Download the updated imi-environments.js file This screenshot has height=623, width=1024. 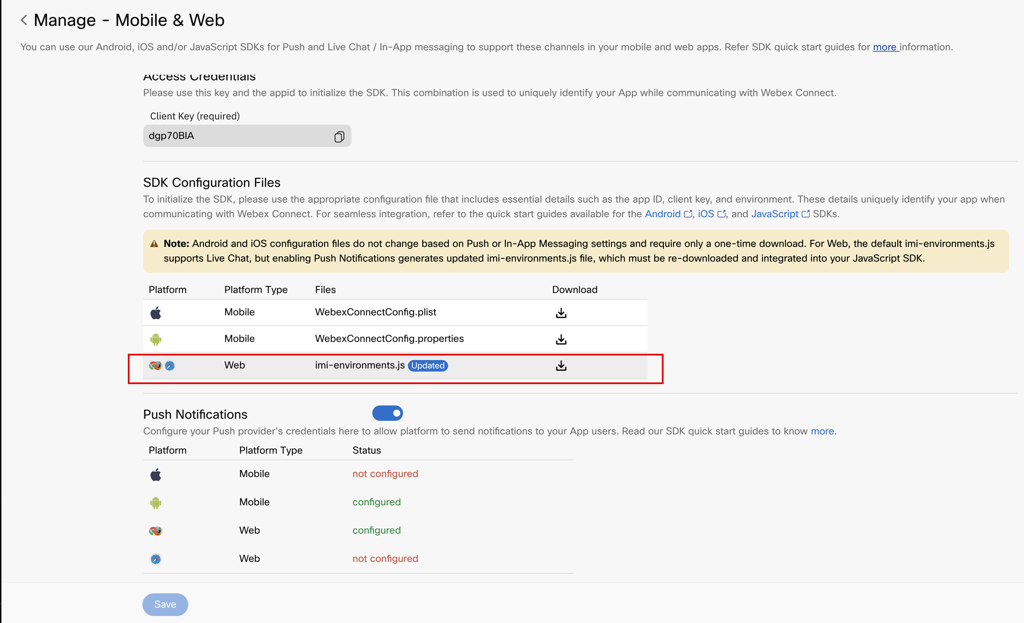pos(561,366)
